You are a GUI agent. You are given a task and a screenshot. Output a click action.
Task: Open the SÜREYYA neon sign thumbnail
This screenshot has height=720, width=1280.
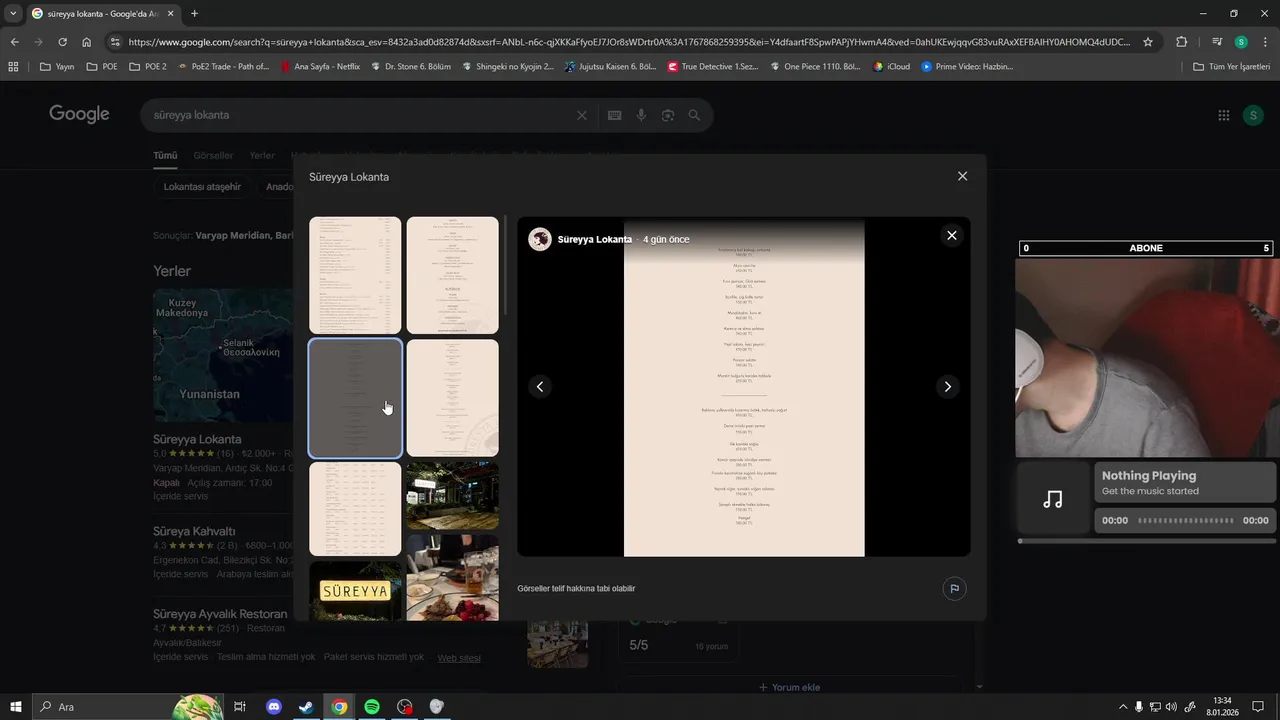click(355, 591)
